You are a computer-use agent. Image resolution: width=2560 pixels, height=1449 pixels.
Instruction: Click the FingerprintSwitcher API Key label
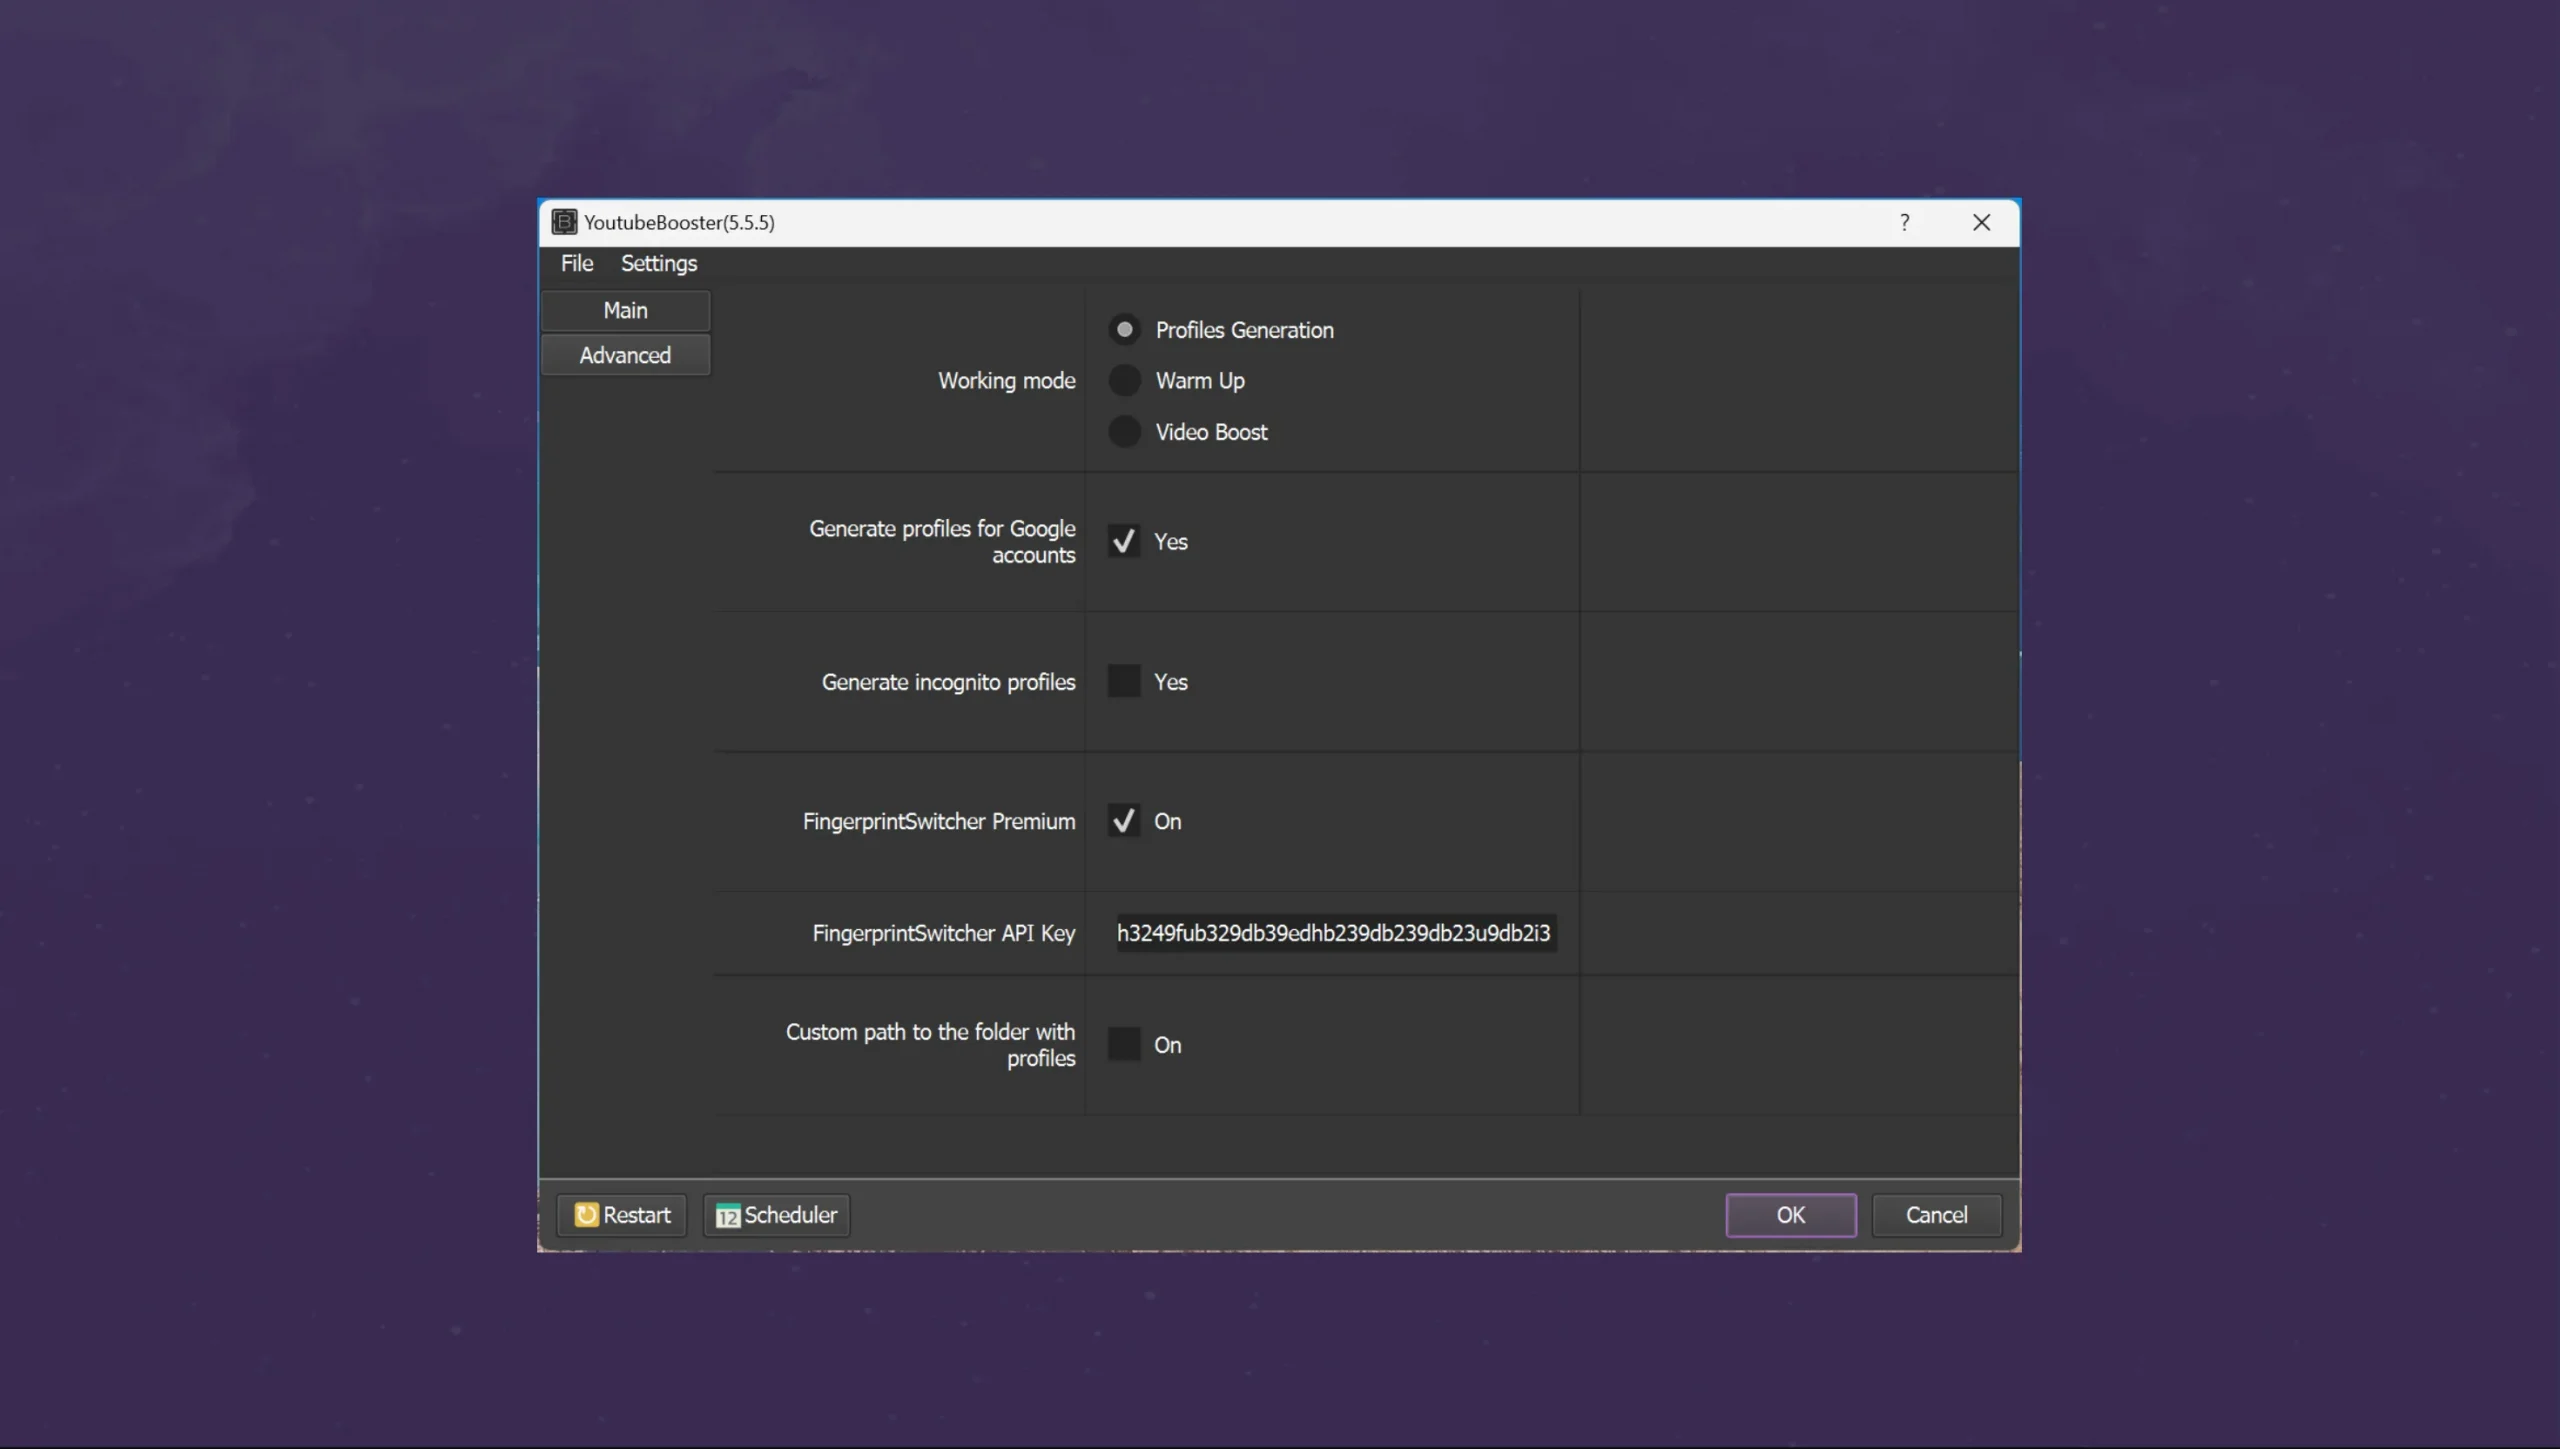[x=943, y=933]
